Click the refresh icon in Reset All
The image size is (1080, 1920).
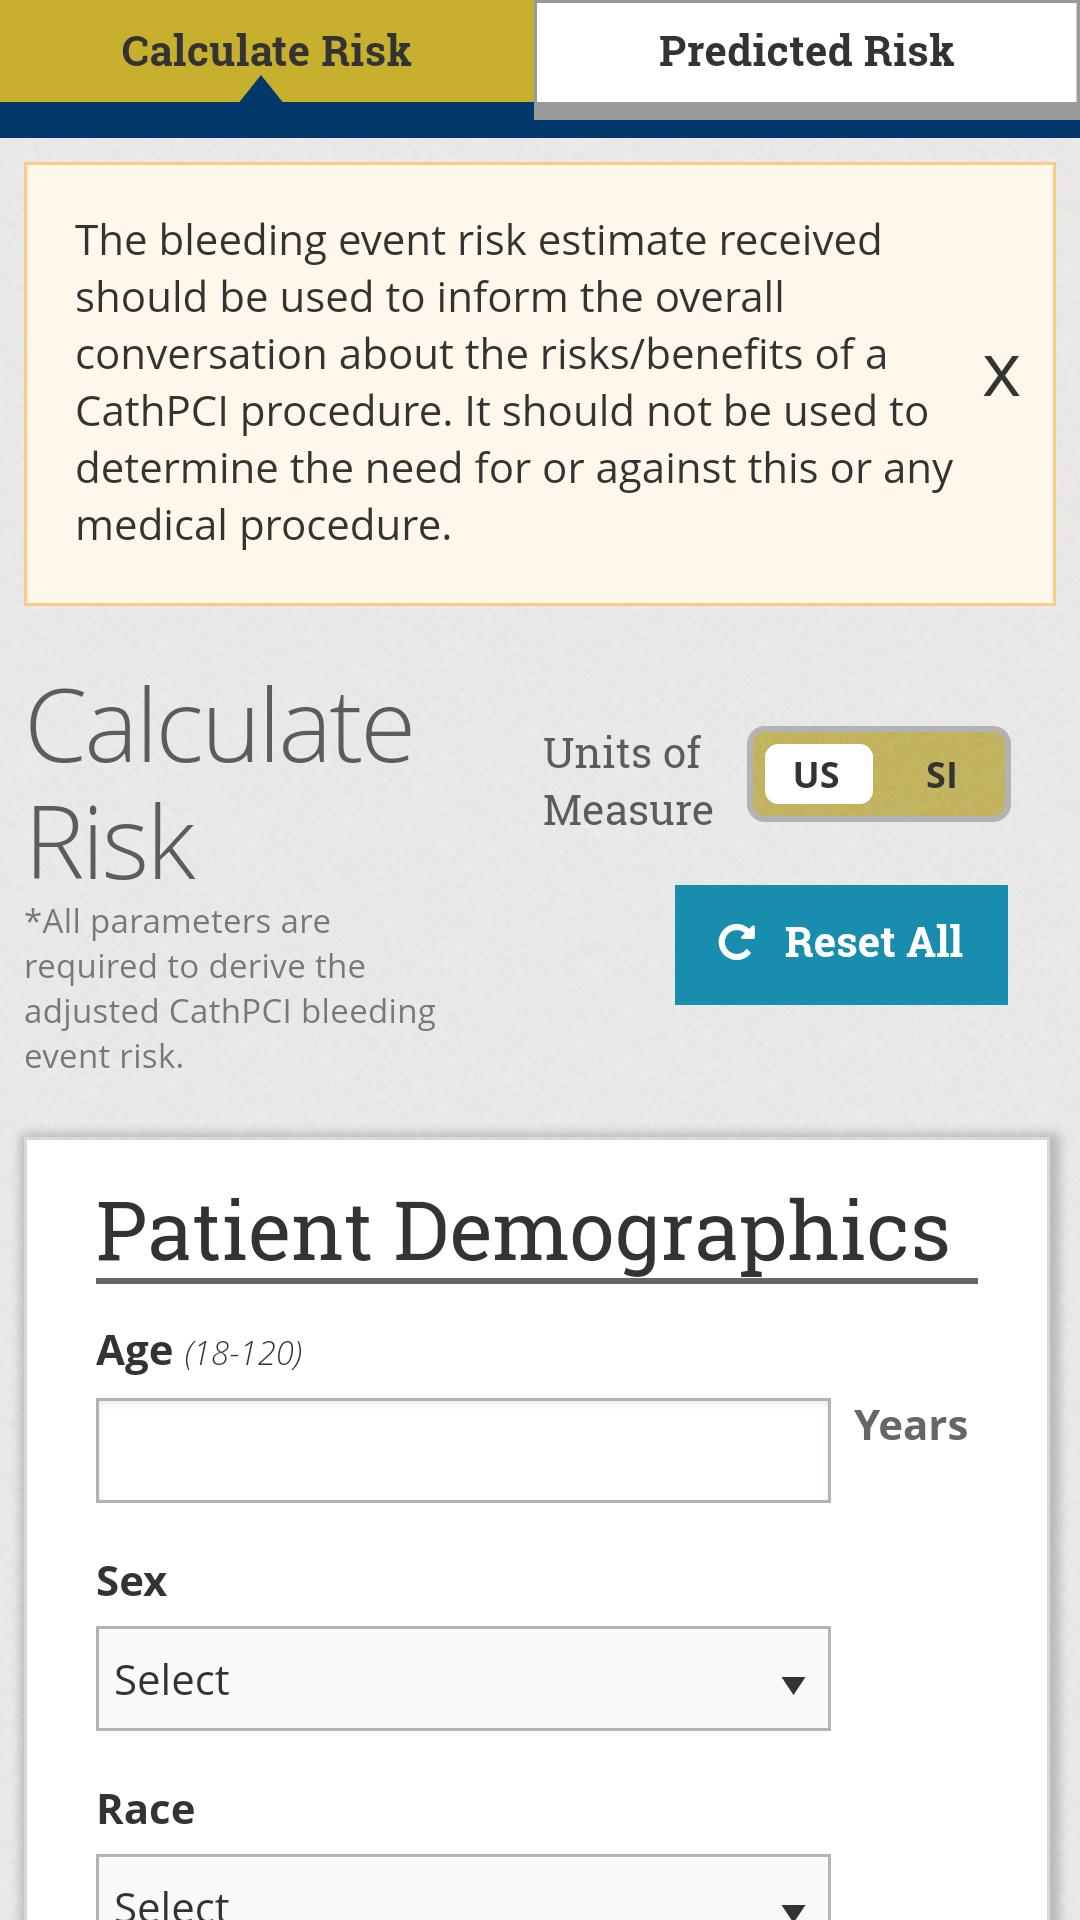click(x=737, y=943)
